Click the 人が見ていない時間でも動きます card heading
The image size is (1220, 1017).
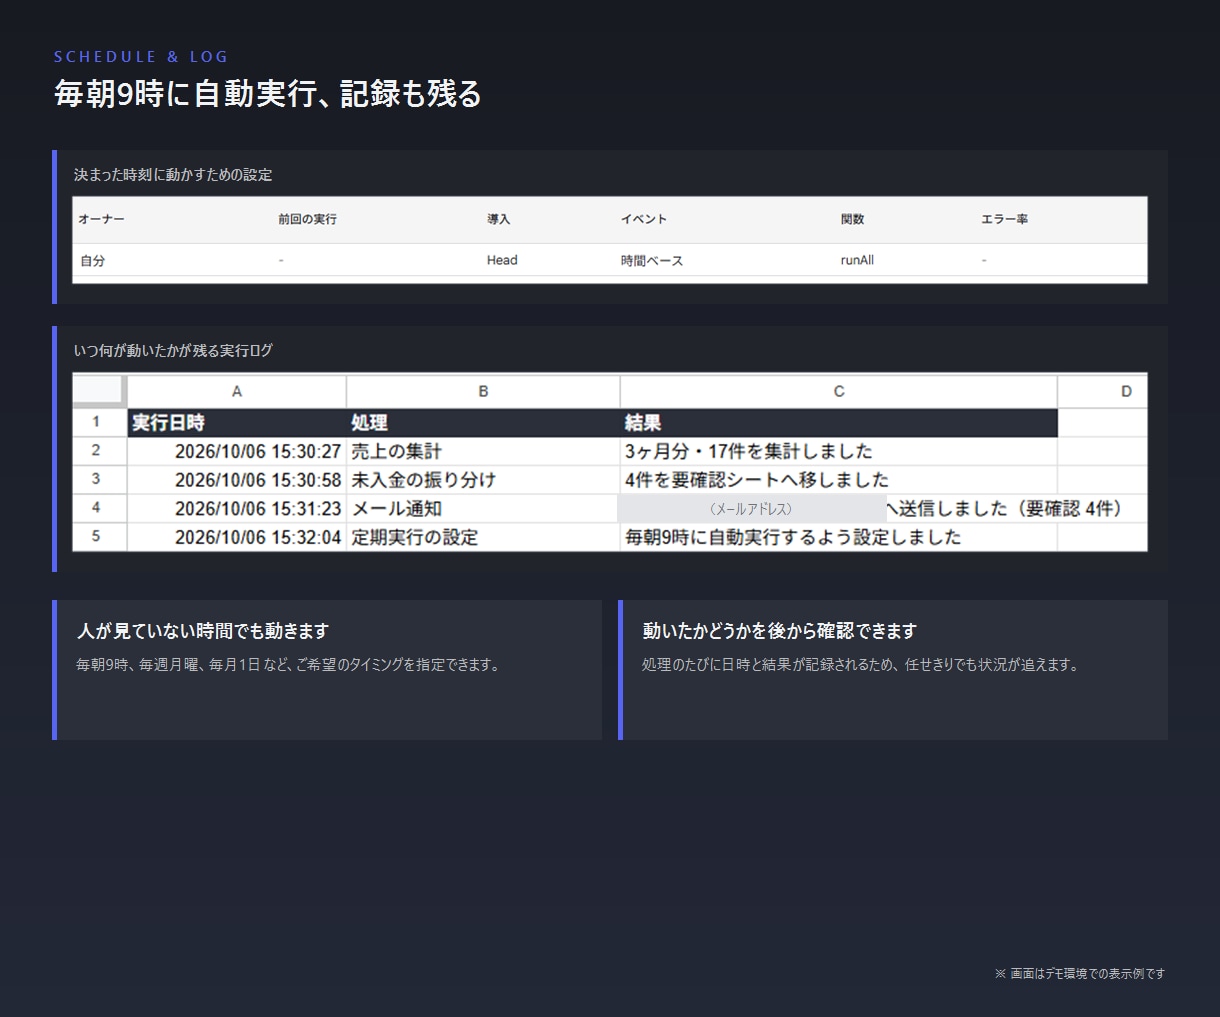coord(203,631)
